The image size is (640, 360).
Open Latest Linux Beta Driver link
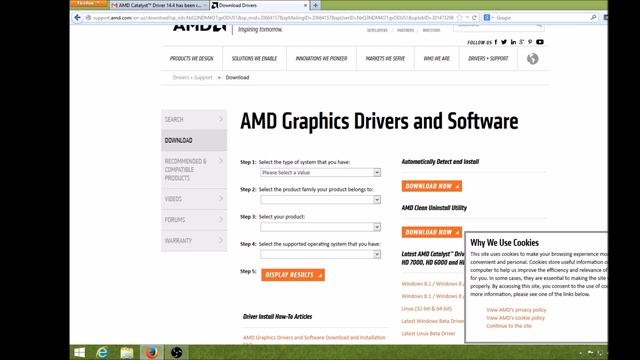pyautogui.click(x=428, y=333)
